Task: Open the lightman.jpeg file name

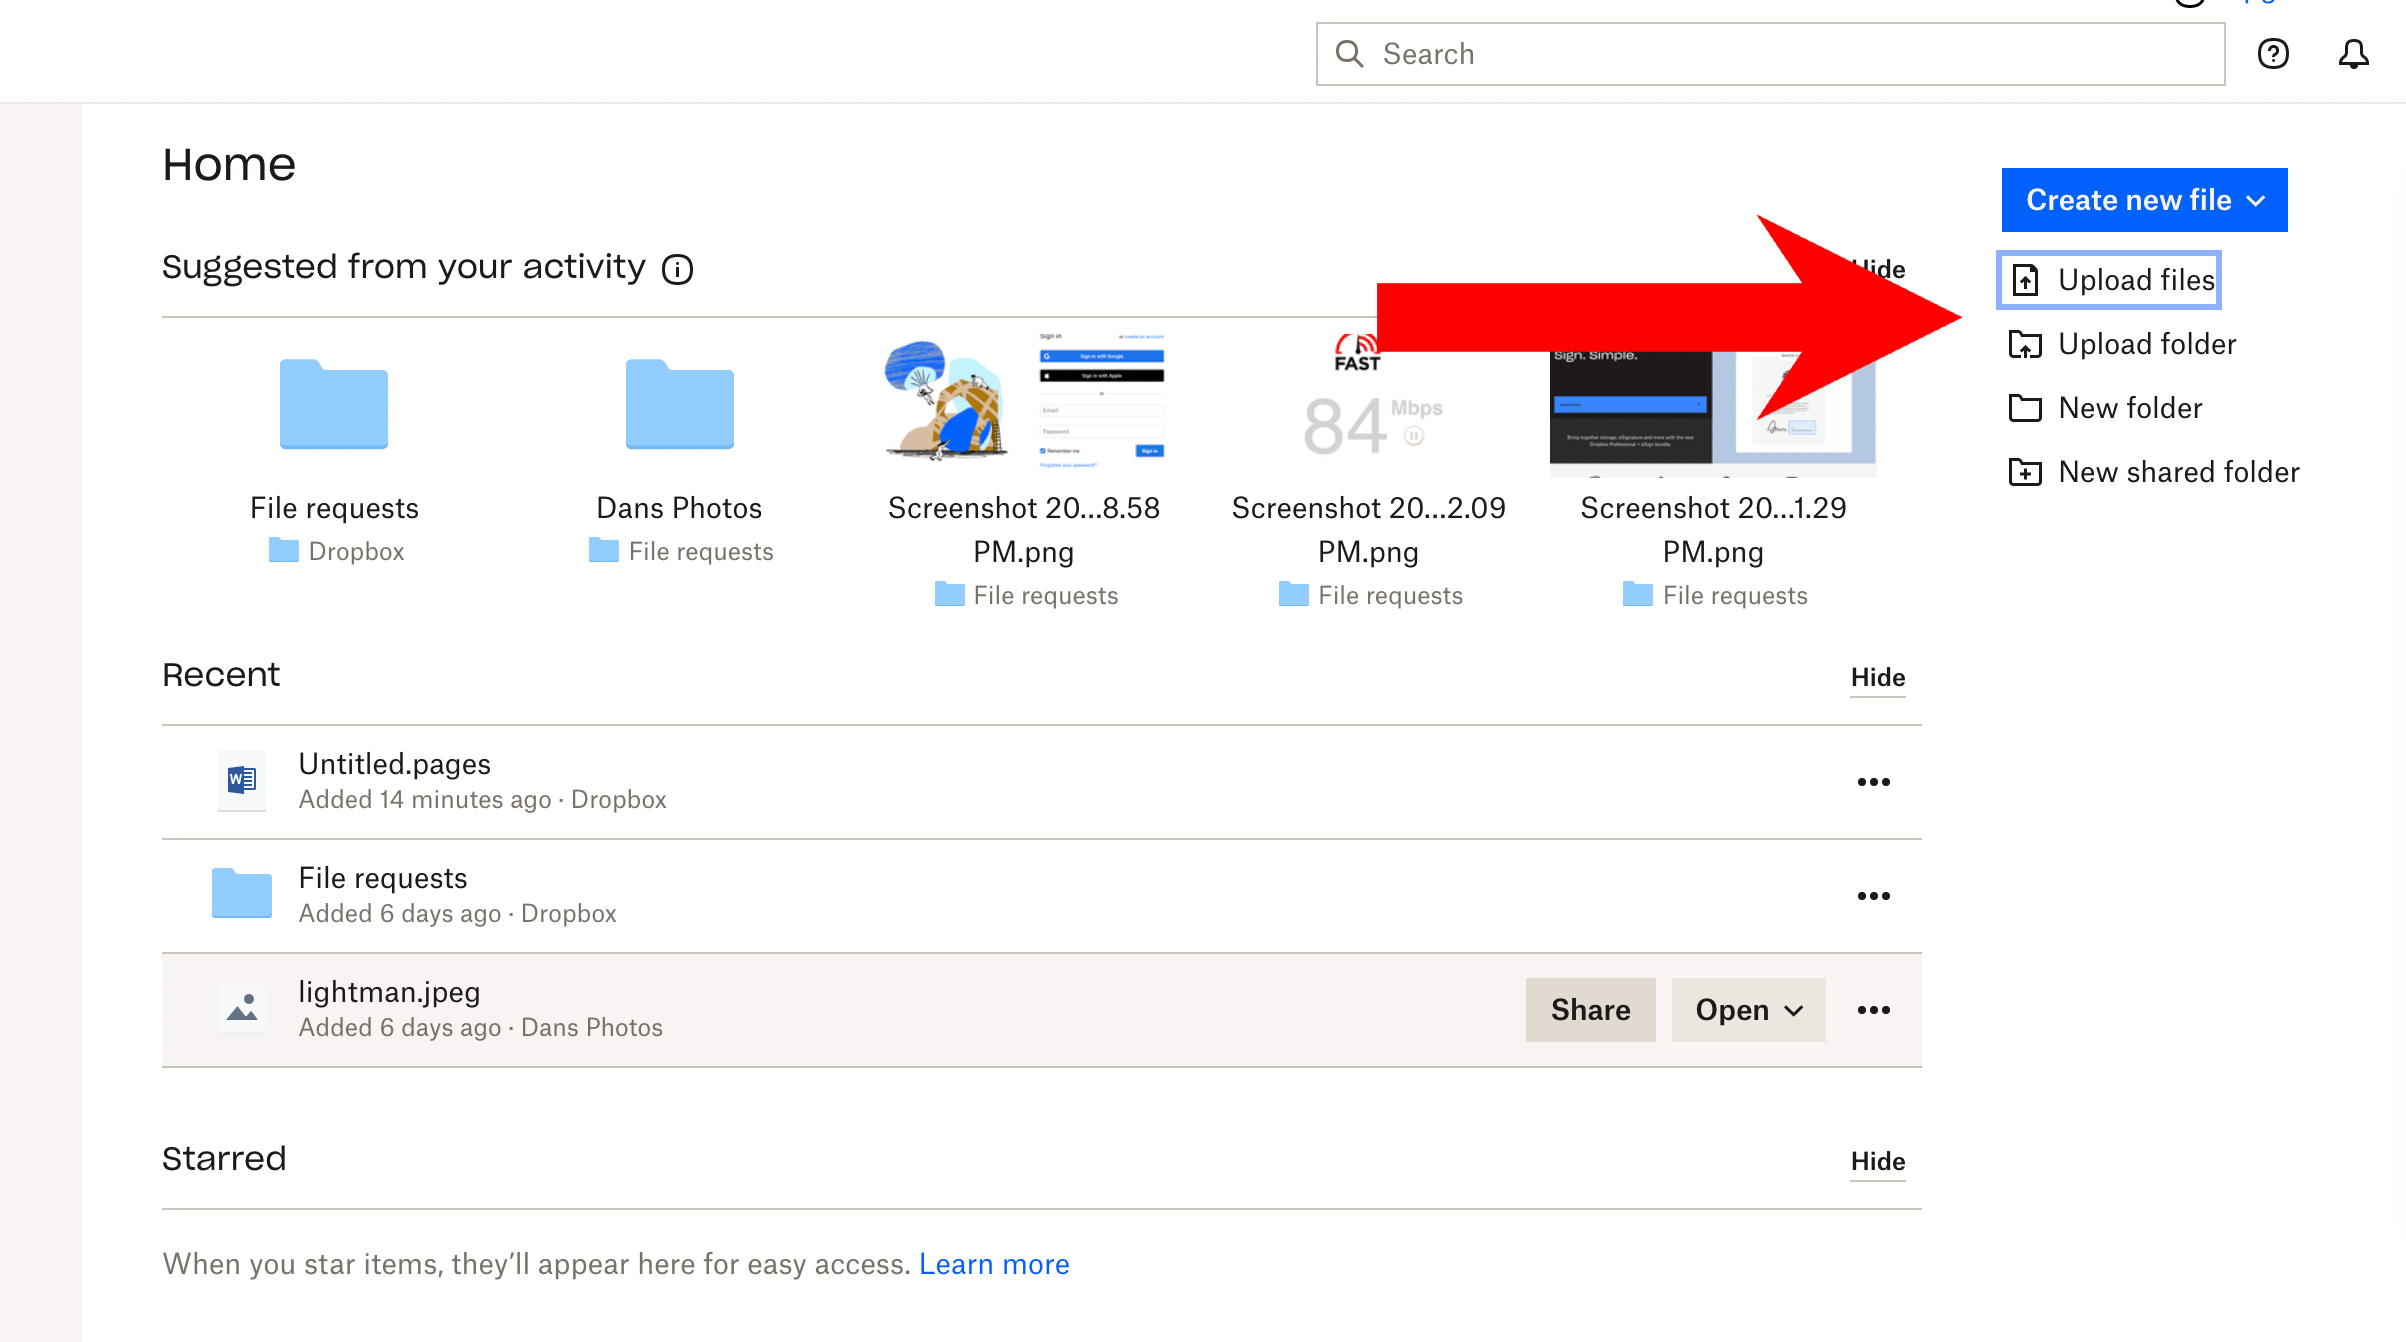Action: click(389, 992)
